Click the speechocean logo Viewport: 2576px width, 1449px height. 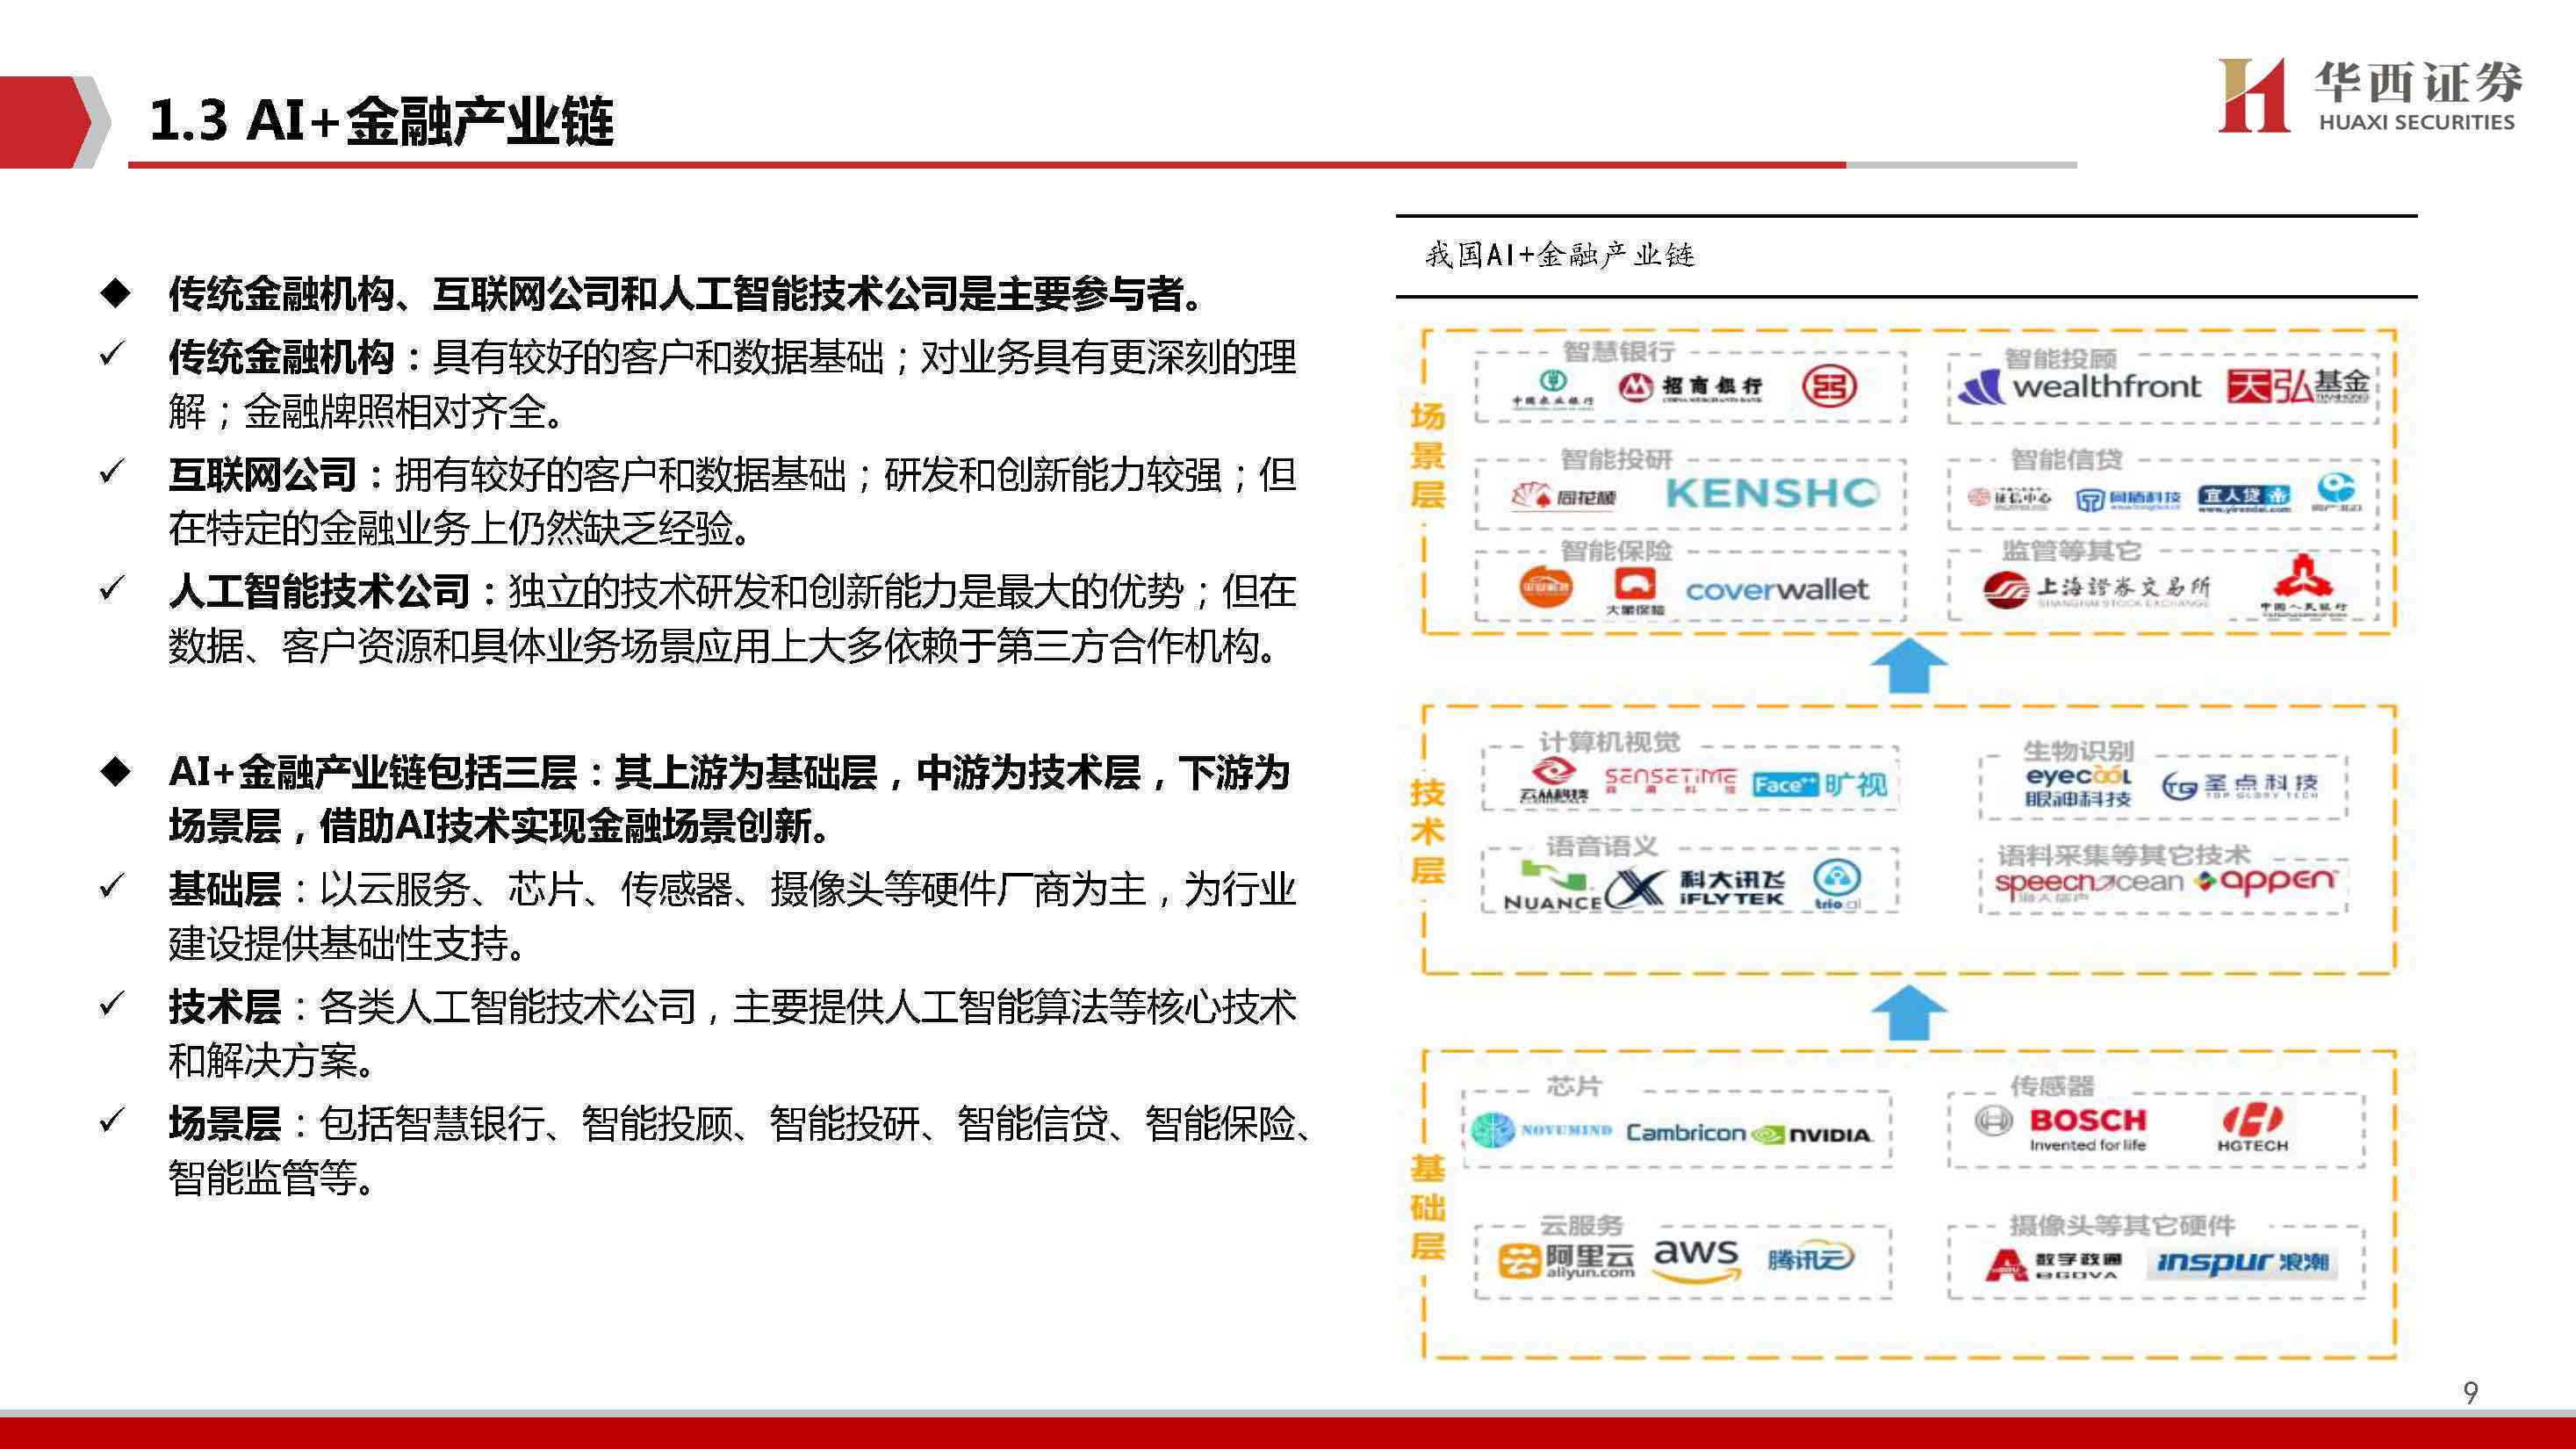tap(2088, 885)
